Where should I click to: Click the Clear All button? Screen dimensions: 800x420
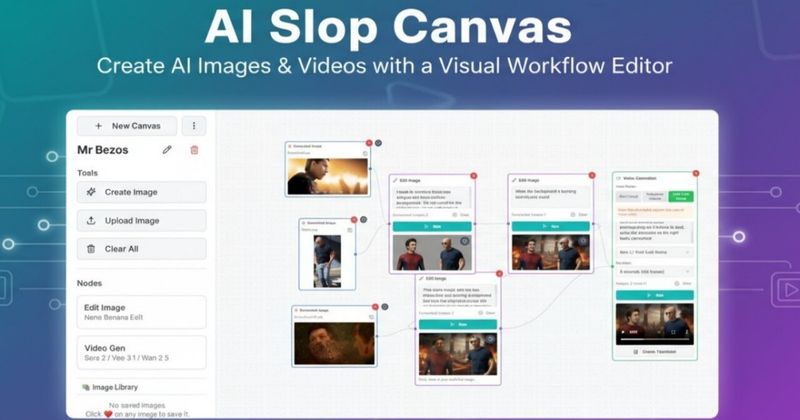[x=142, y=249]
